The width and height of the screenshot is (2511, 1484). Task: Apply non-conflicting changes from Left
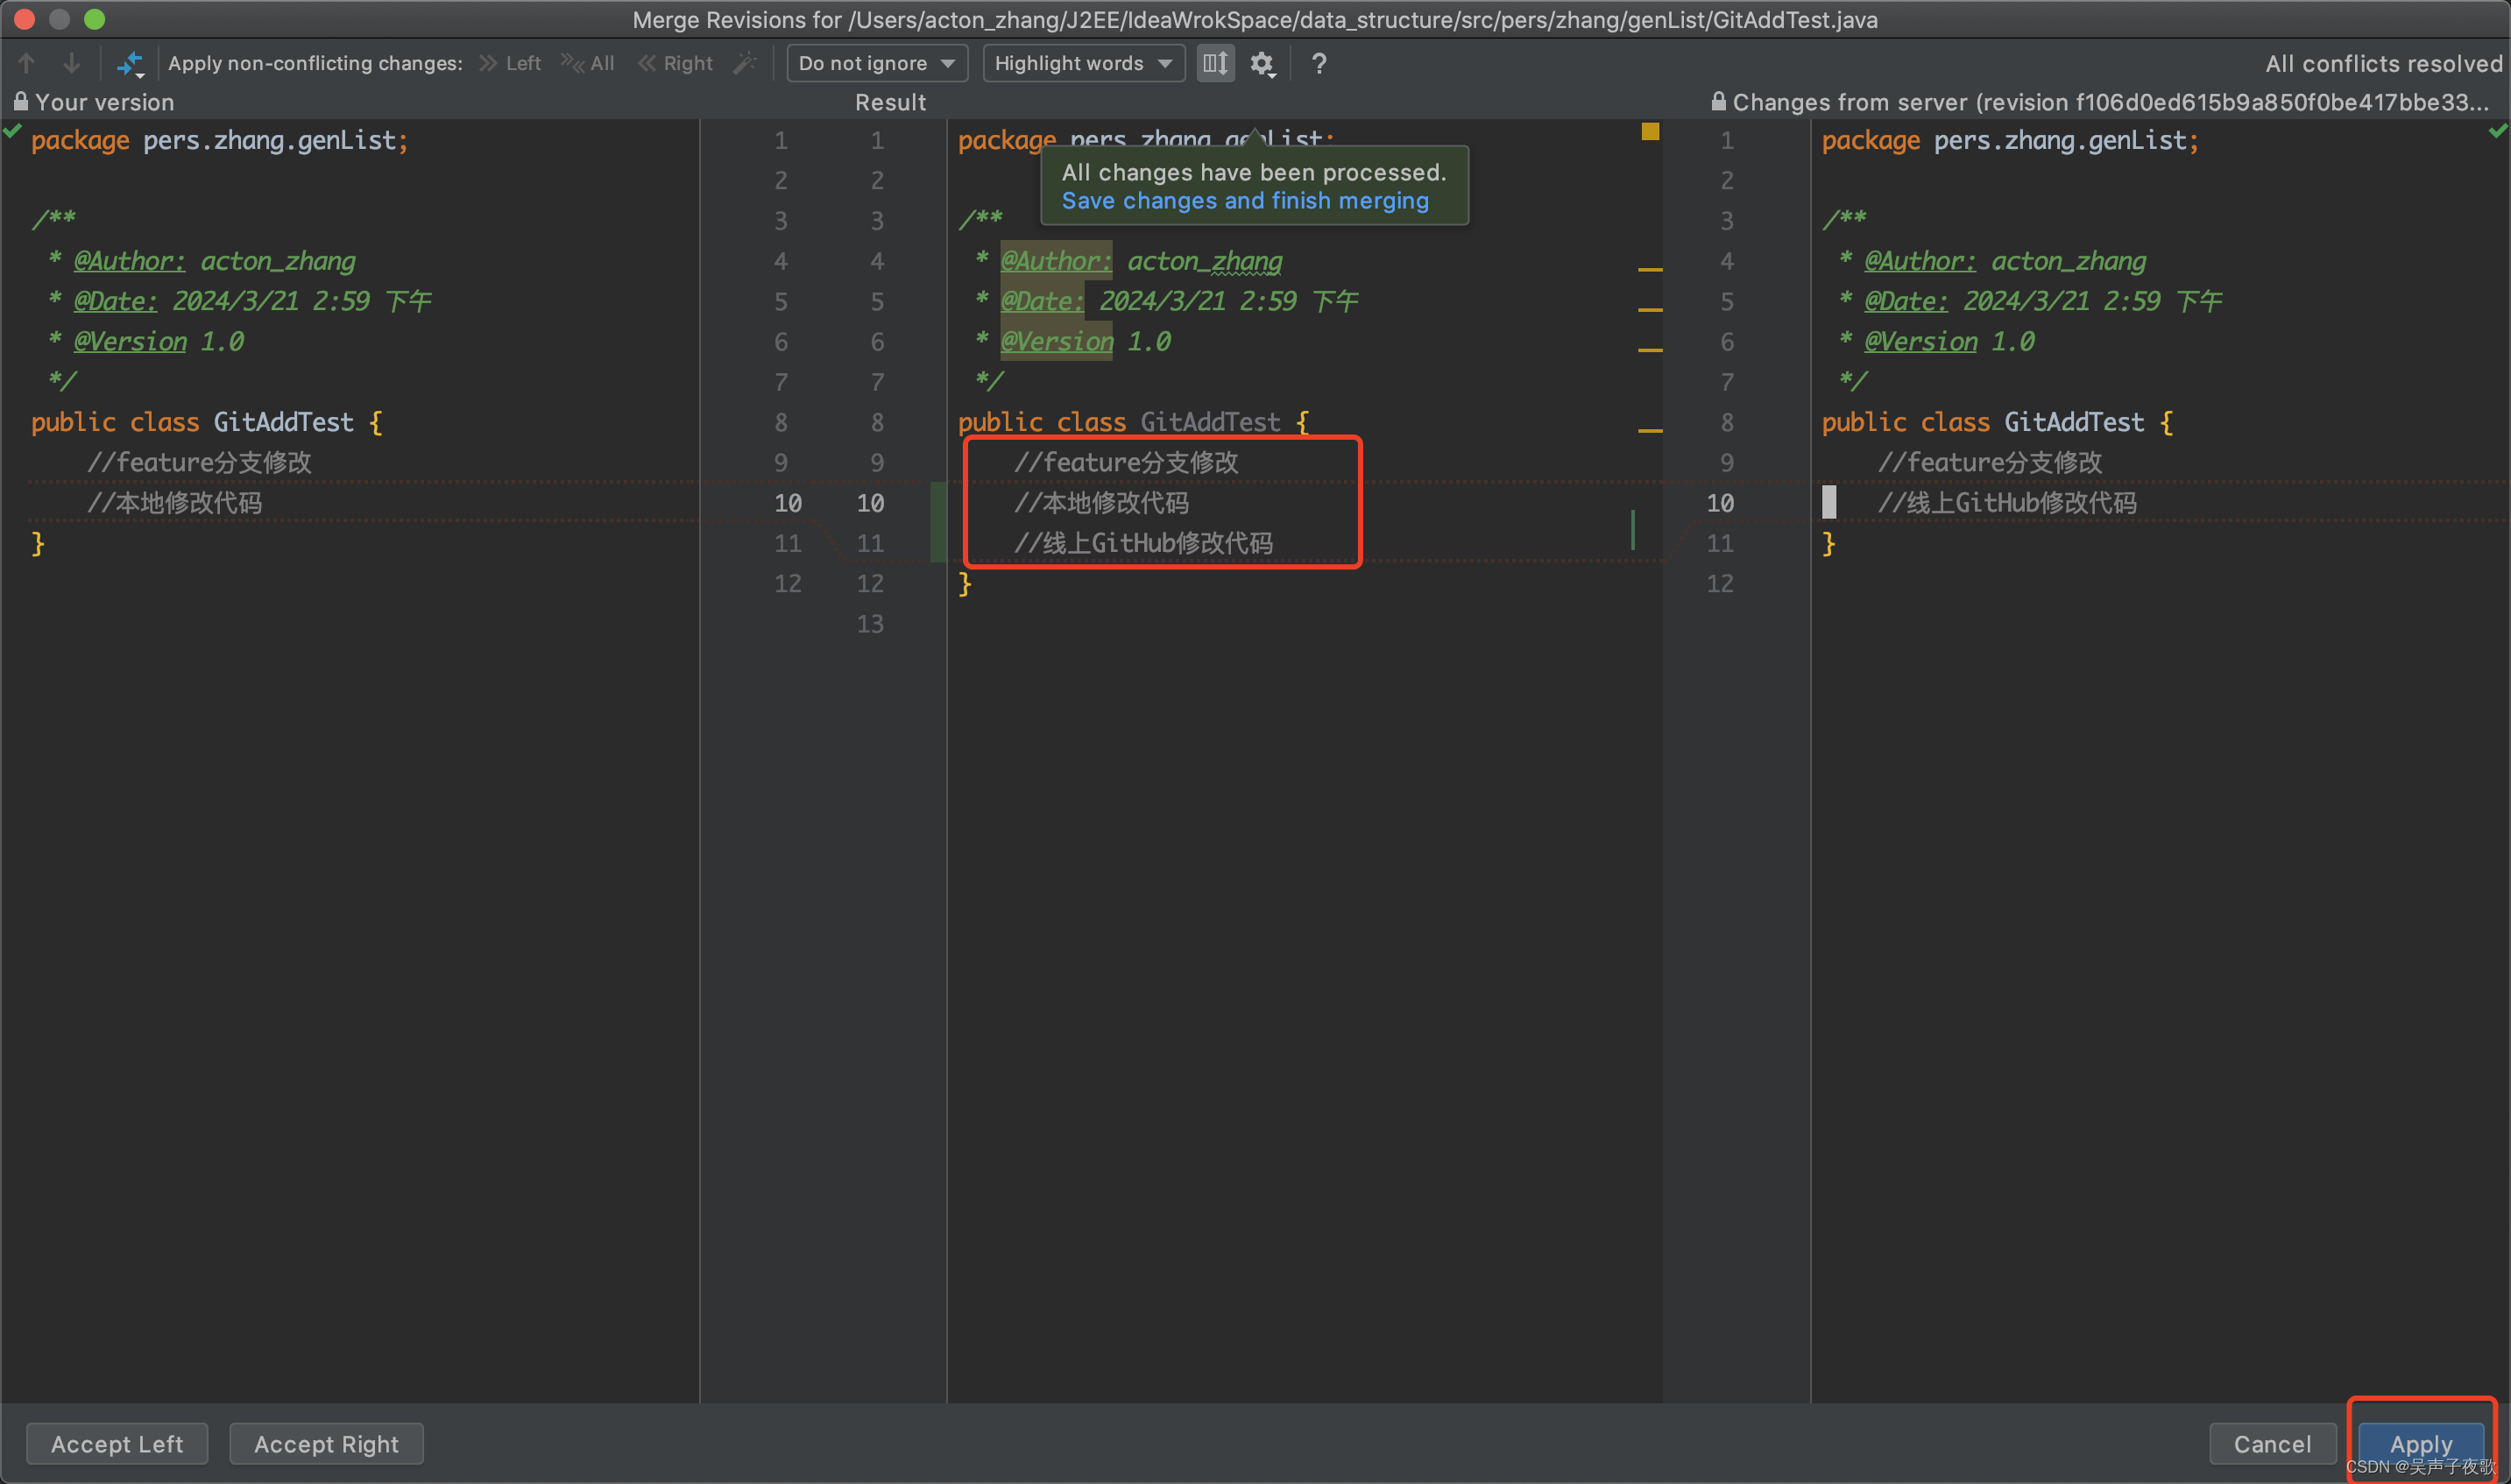tap(510, 63)
